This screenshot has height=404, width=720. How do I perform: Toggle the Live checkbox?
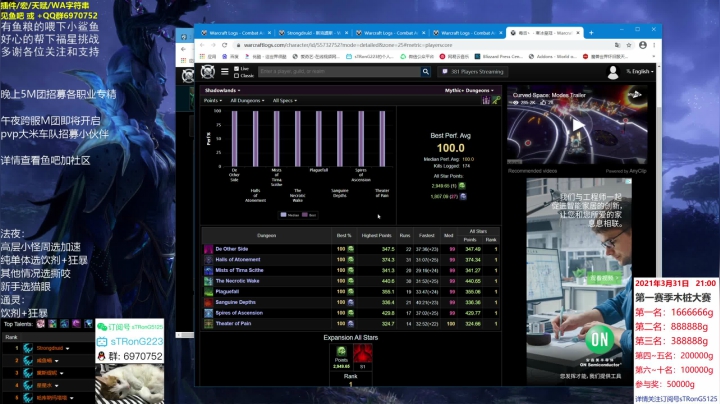(236, 68)
